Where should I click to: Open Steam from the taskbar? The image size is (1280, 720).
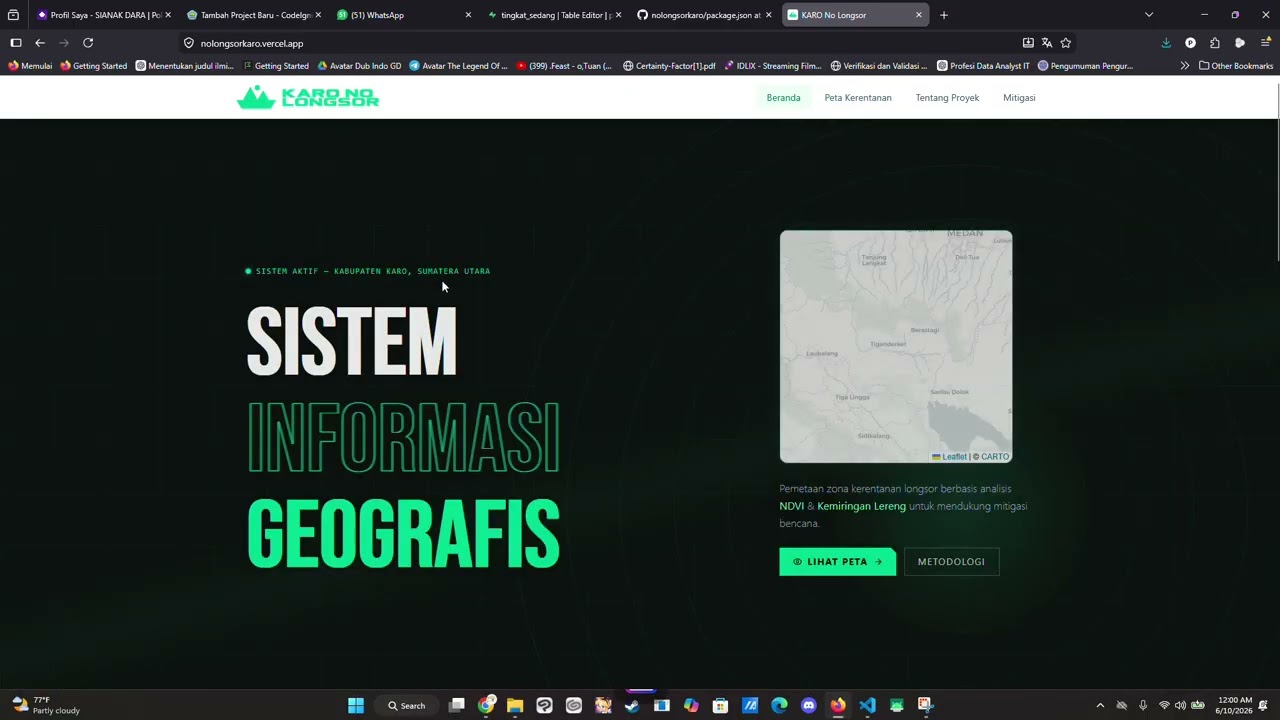point(632,705)
